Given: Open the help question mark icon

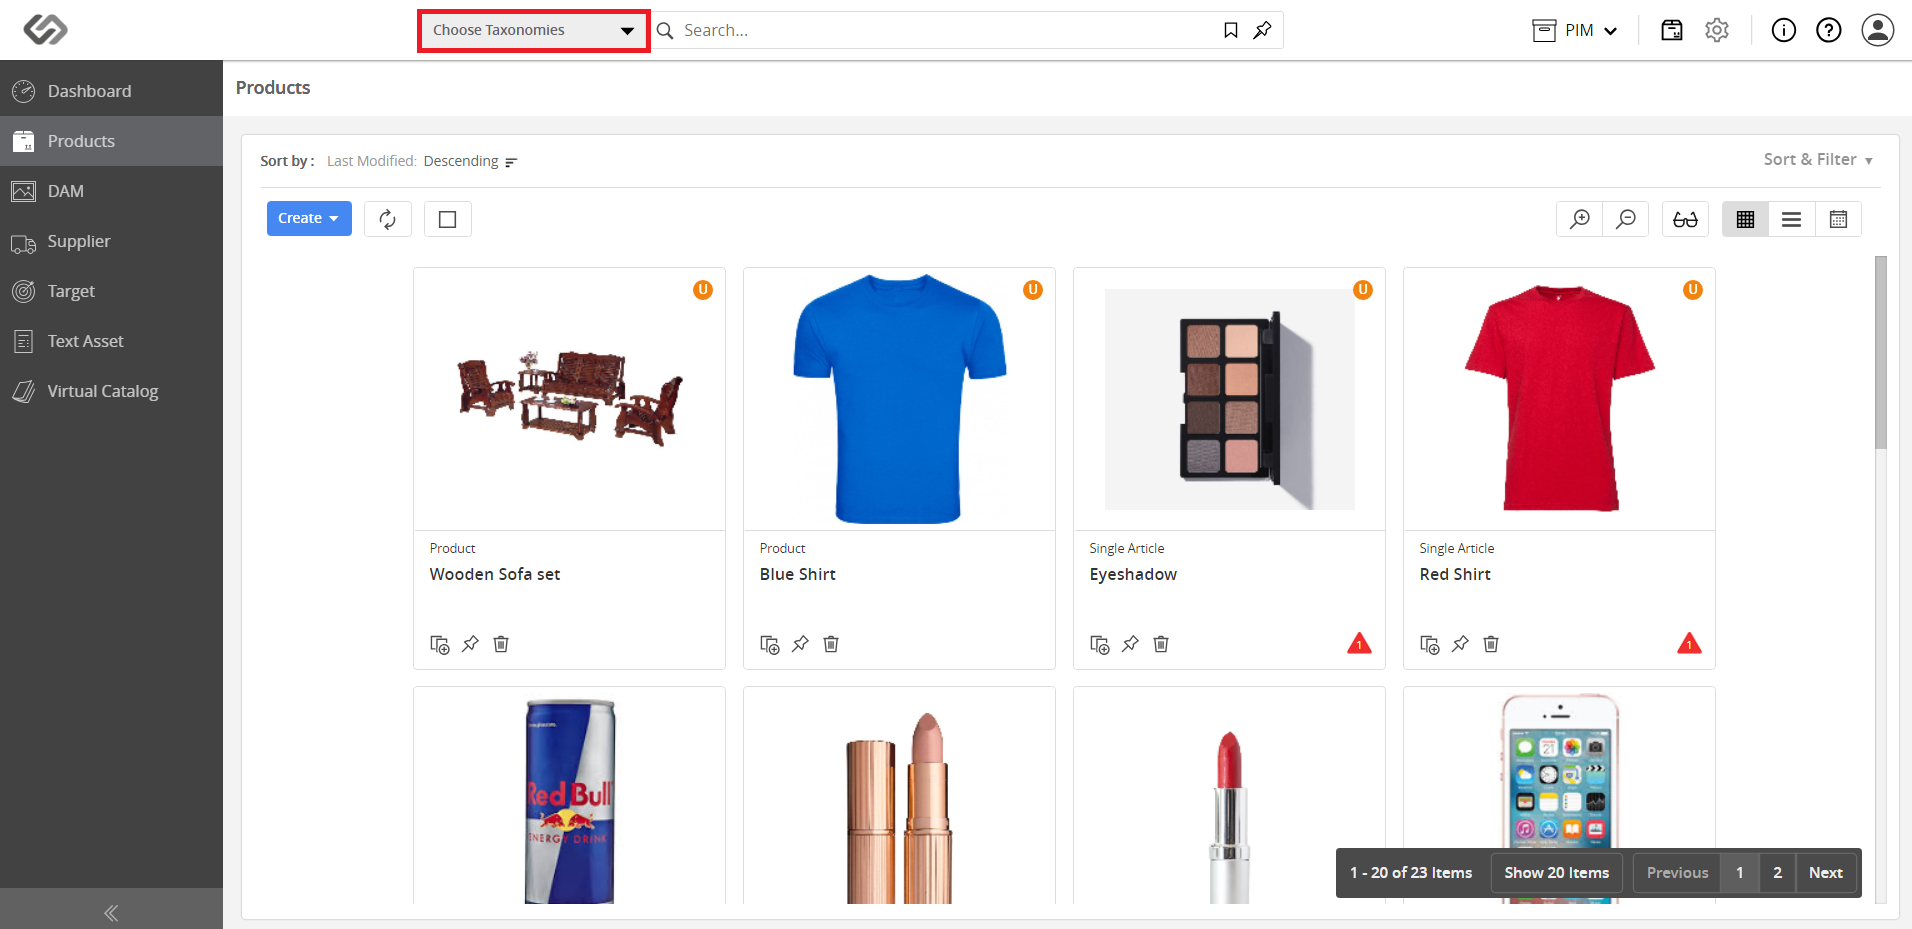Looking at the screenshot, I should coord(1829,30).
